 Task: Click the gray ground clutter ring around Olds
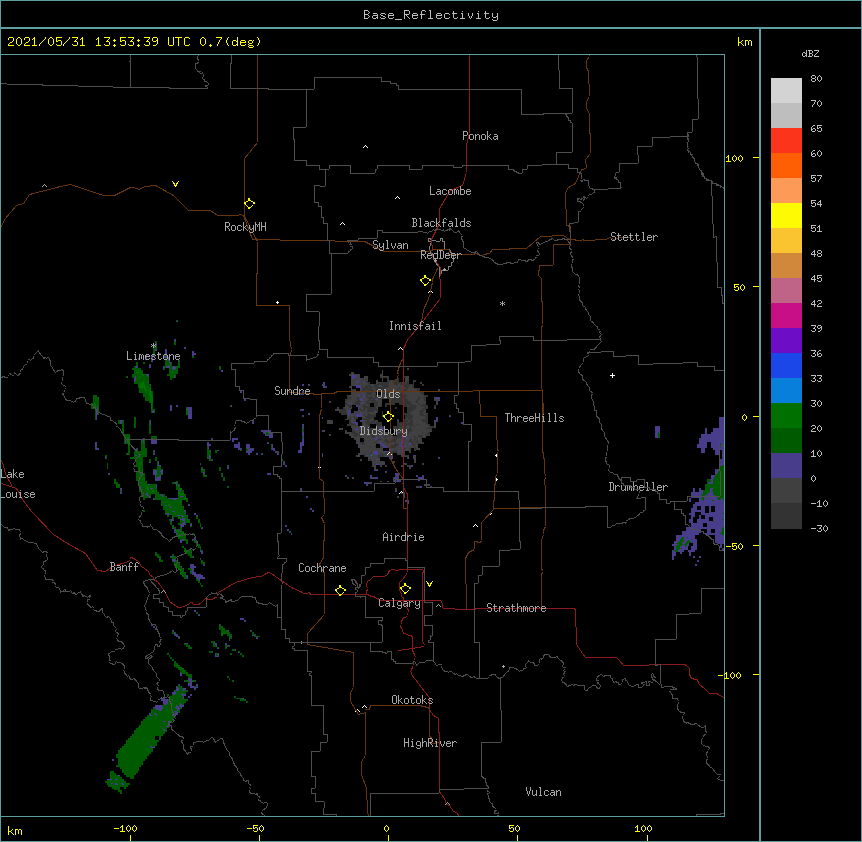coord(385,418)
